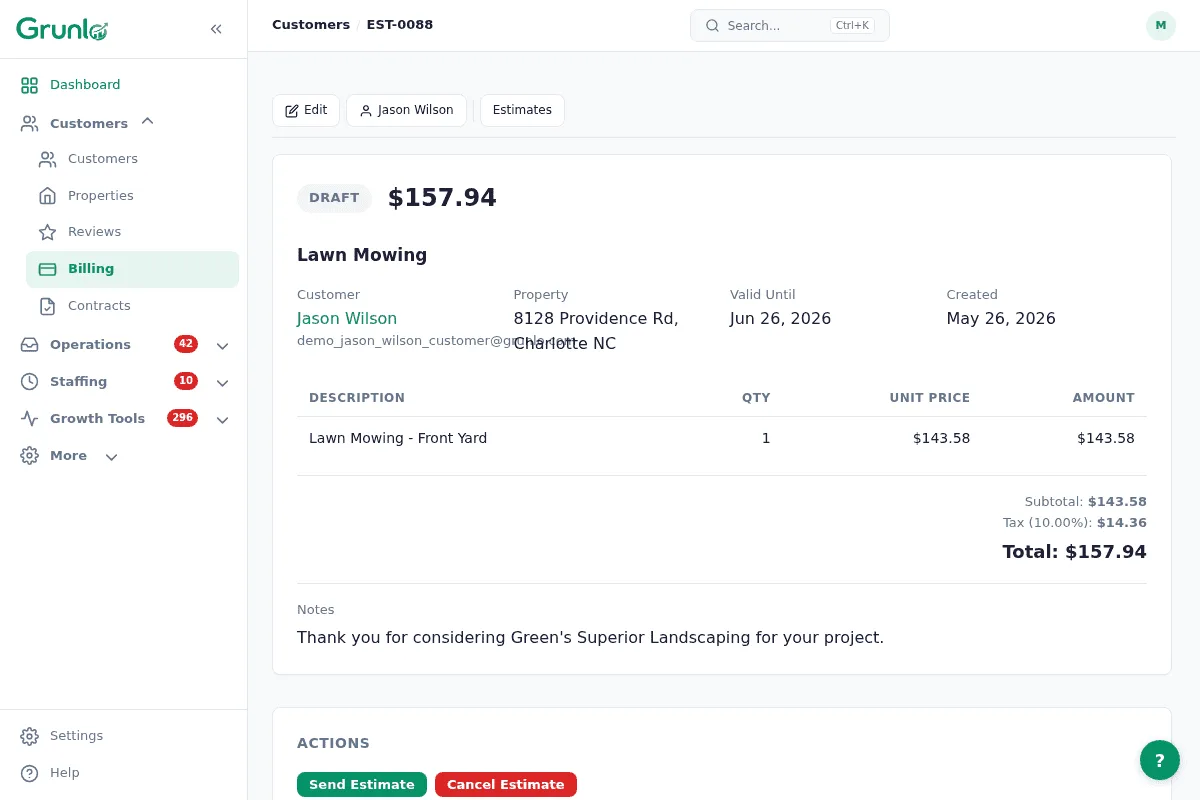This screenshot has width=1200, height=800.
Task: Click the Customers sub-item users icon
Action: point(47,159)
